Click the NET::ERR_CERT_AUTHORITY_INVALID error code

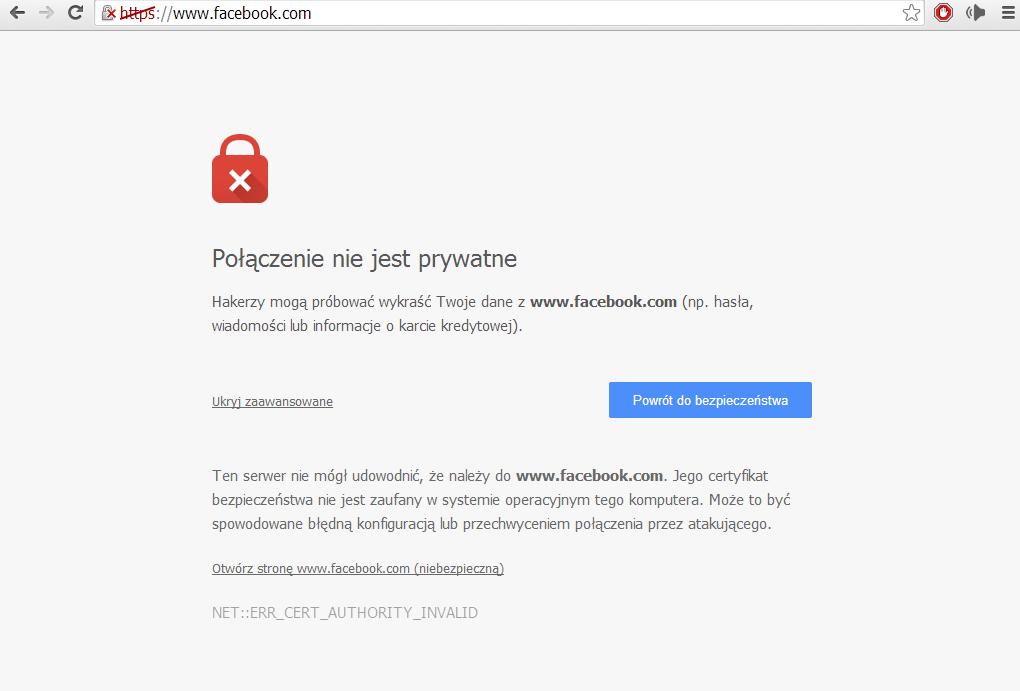(x=345, y=612)
